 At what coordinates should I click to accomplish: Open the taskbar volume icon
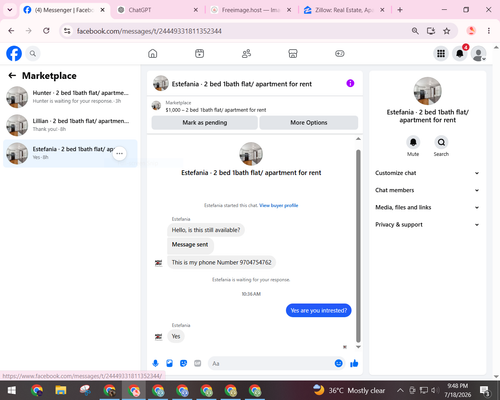pyautogui.click(x=434, y=390)
